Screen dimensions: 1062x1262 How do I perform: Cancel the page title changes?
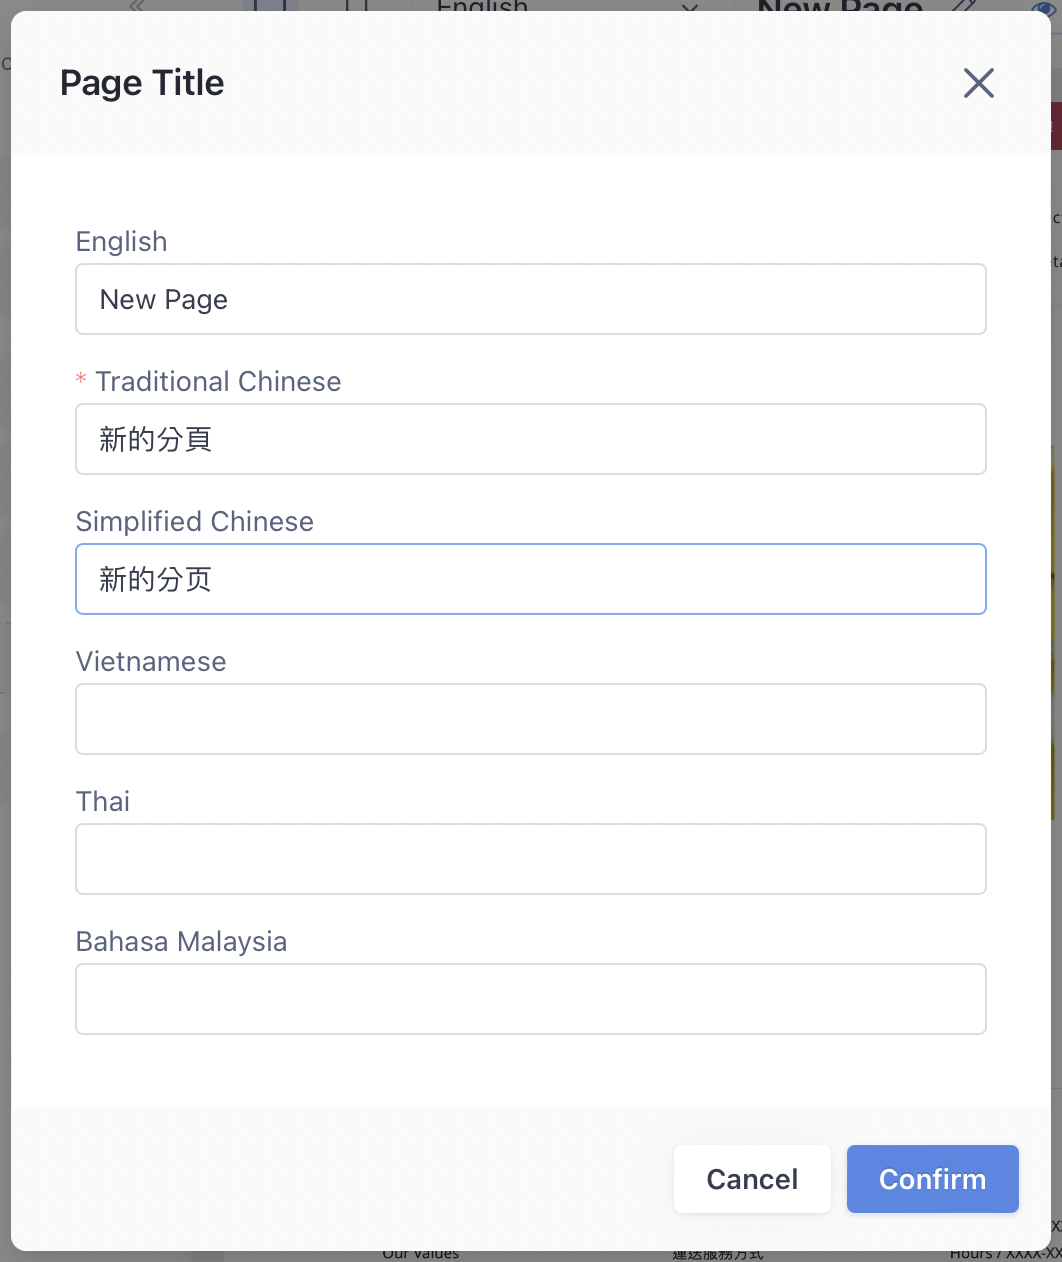point(752,1179)
